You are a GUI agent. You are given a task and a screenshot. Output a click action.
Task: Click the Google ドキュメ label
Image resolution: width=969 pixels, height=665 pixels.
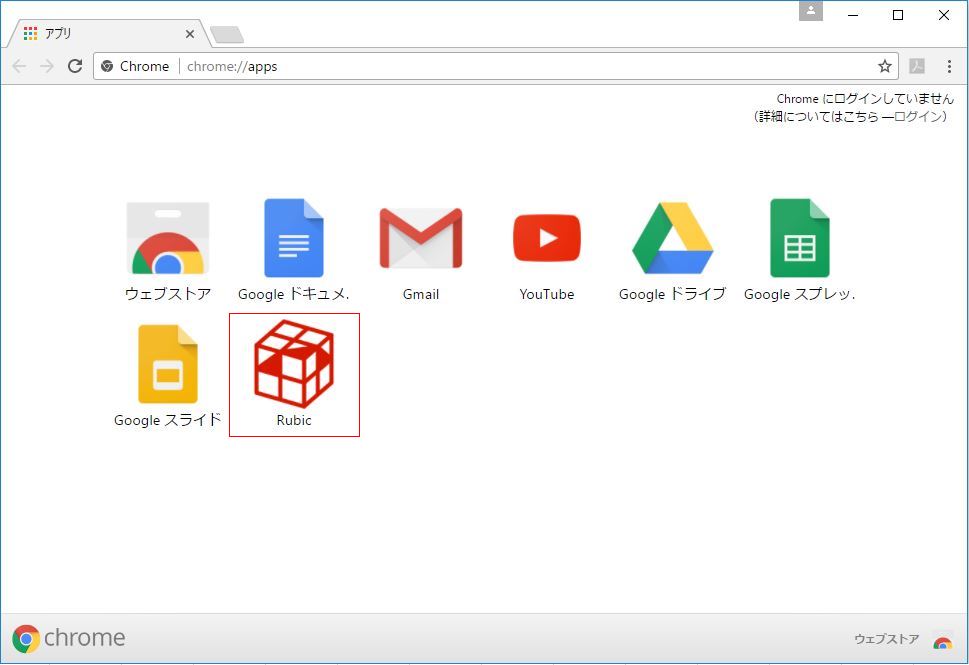(x=294, y=294)
